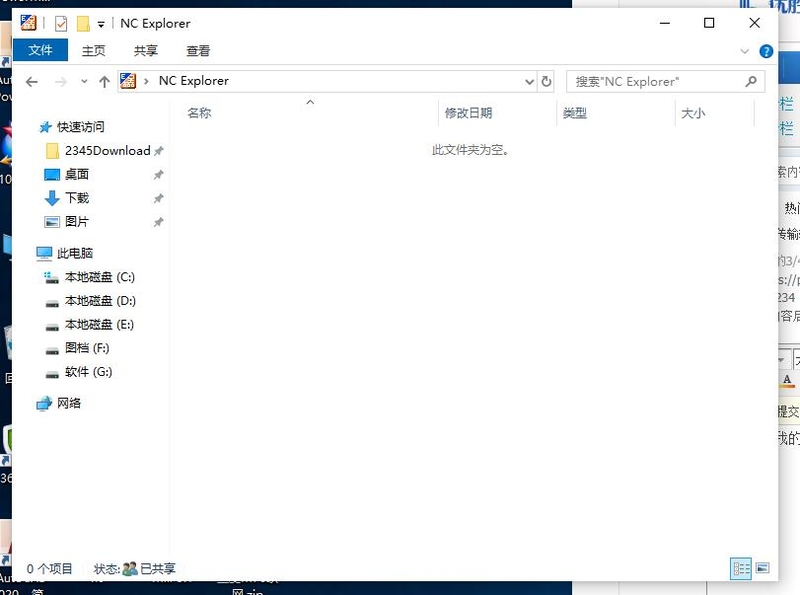800x595 pixels.
Task: Switch to the 查看 ribbon tab
Action: pyautogui.click(x=198, y=51)
